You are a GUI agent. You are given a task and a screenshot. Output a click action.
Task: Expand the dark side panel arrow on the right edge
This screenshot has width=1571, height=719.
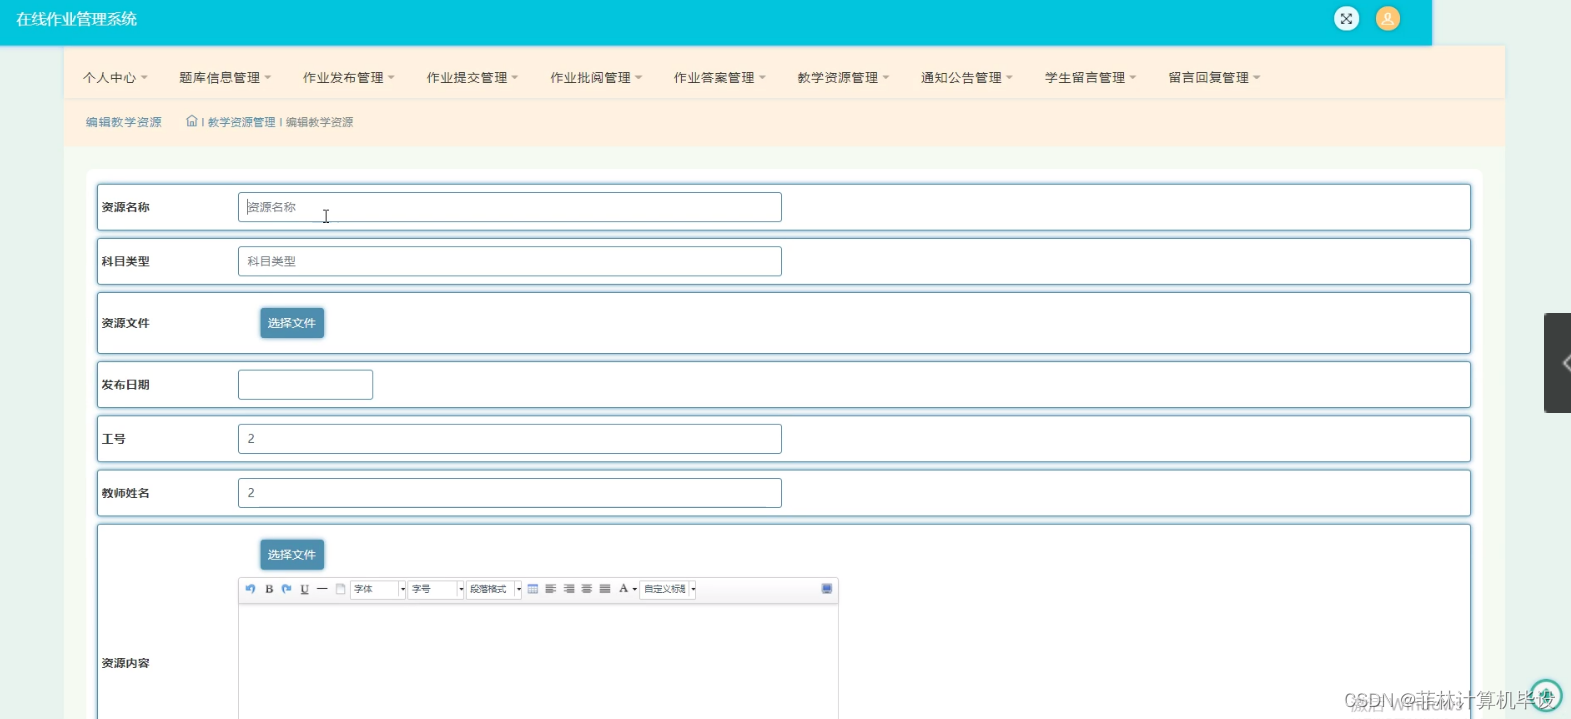click(1560, 363)
